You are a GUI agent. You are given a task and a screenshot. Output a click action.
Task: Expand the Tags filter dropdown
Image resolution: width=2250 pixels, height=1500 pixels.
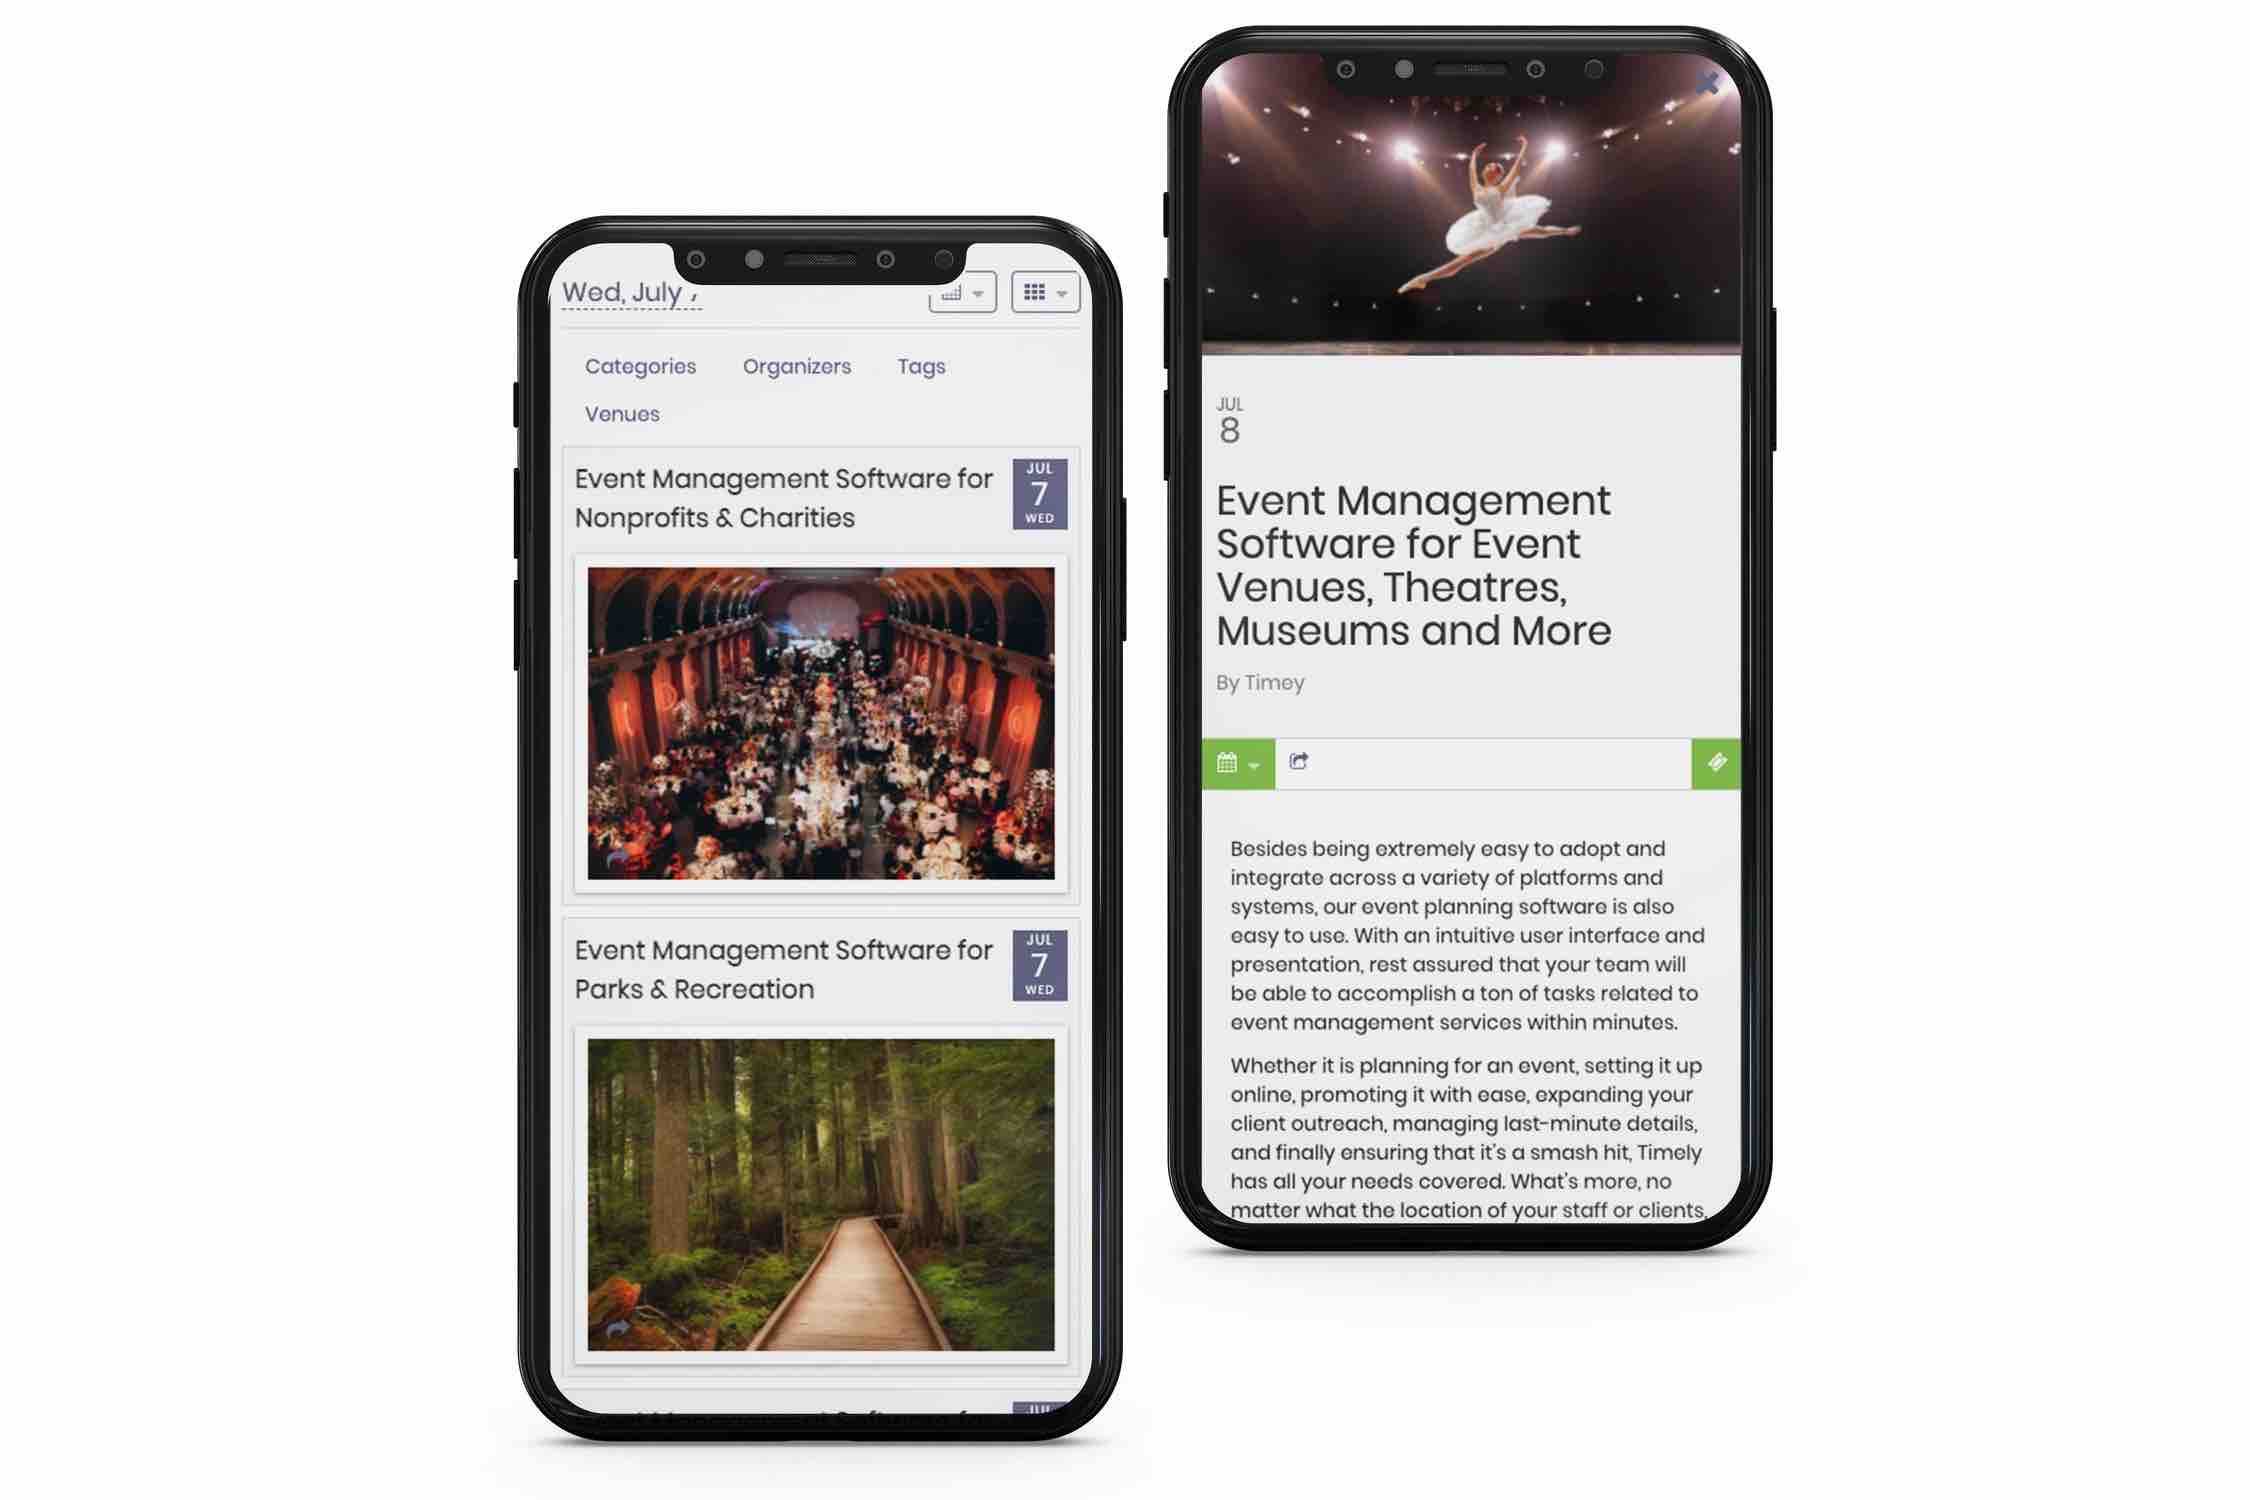921,365
